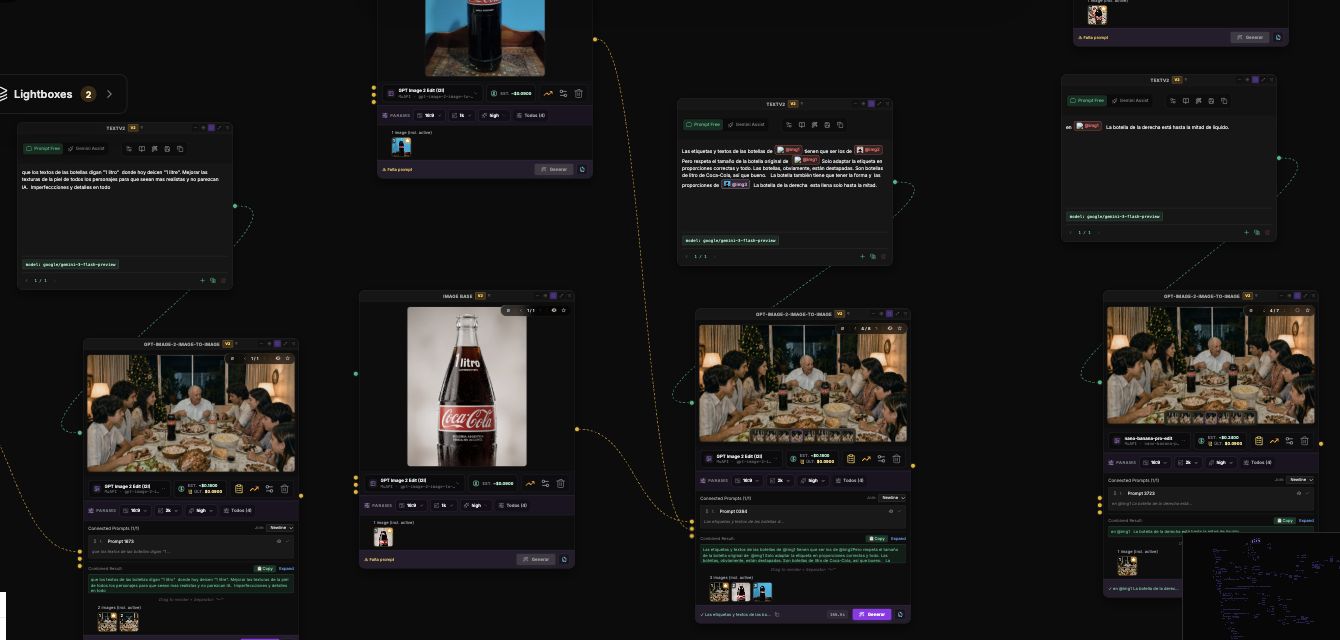Image resolution: width=1340 pixels, height=640 pixels.
Task: Toggle eye visibility in node with Prompt 0386
Action: (x=889, y=328)
